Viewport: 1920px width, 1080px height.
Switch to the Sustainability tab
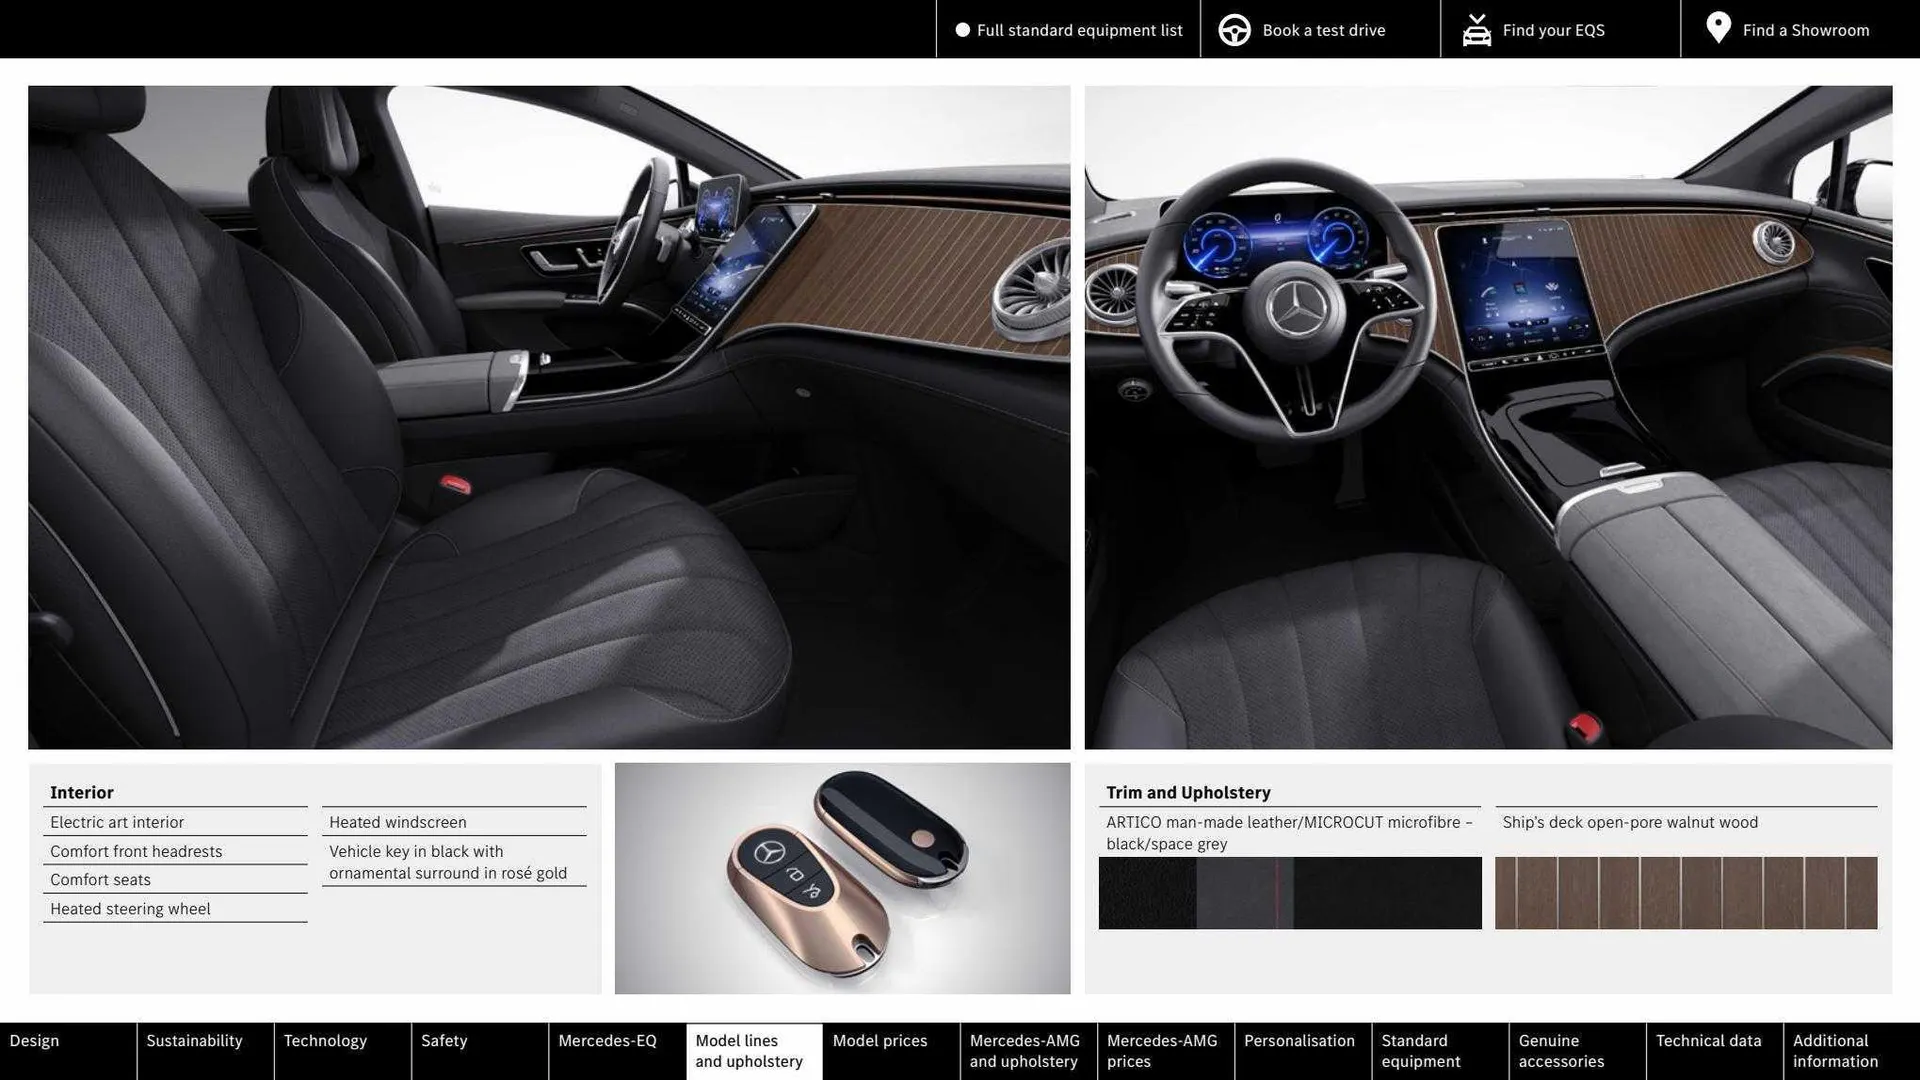194,1041
